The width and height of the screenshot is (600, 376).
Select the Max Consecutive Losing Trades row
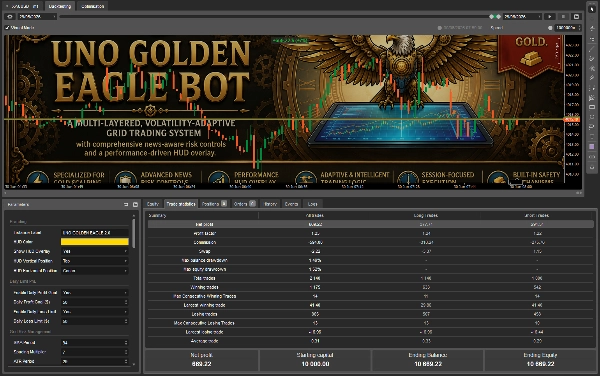click(370, 323)
